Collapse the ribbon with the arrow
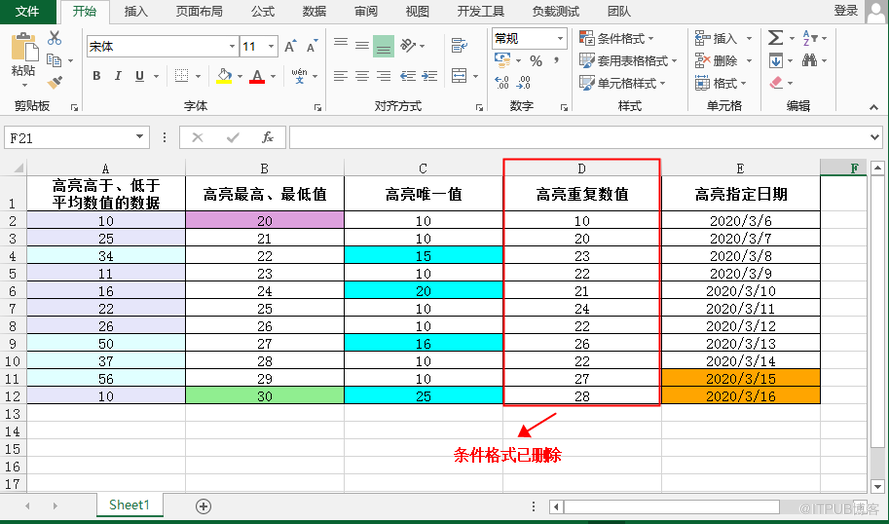 point(874,107)
